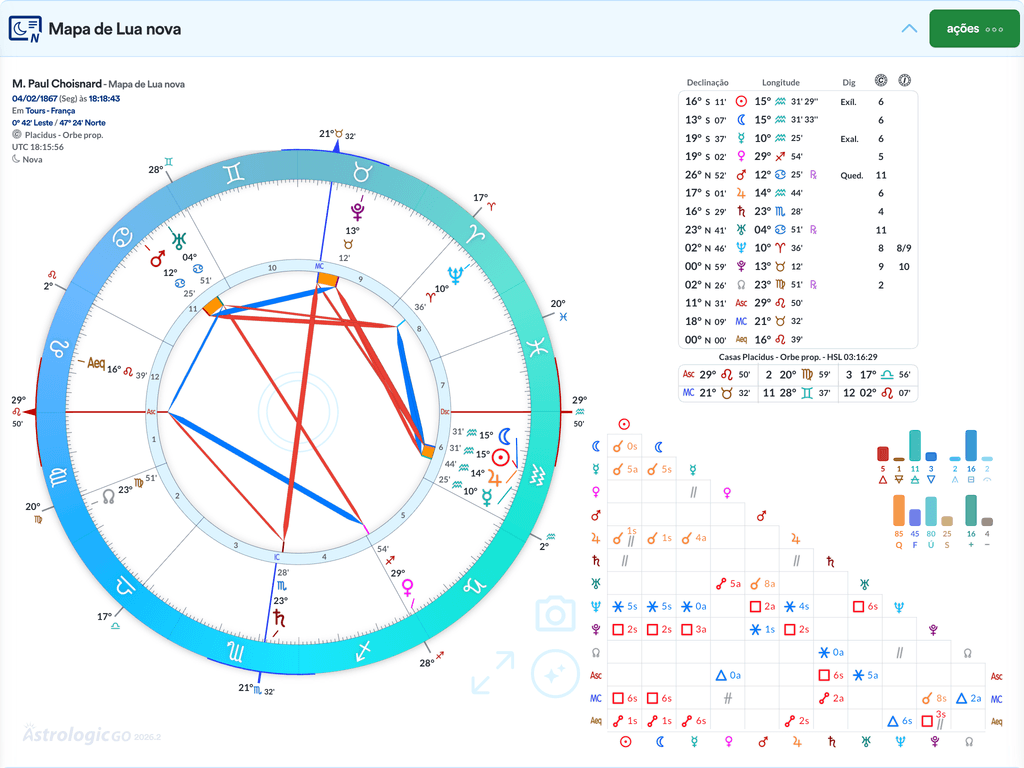Click the Declinação column header

707,82
